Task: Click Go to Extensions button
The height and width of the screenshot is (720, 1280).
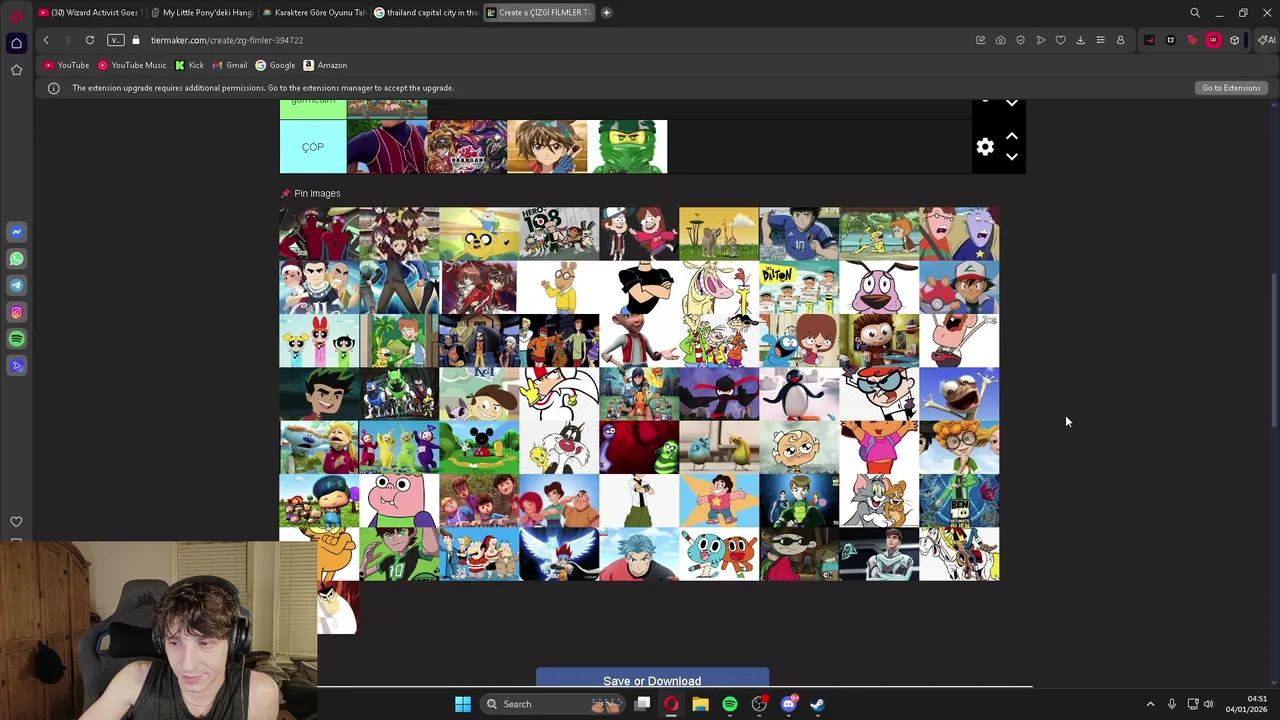Action: click(x=1231, y=88)
